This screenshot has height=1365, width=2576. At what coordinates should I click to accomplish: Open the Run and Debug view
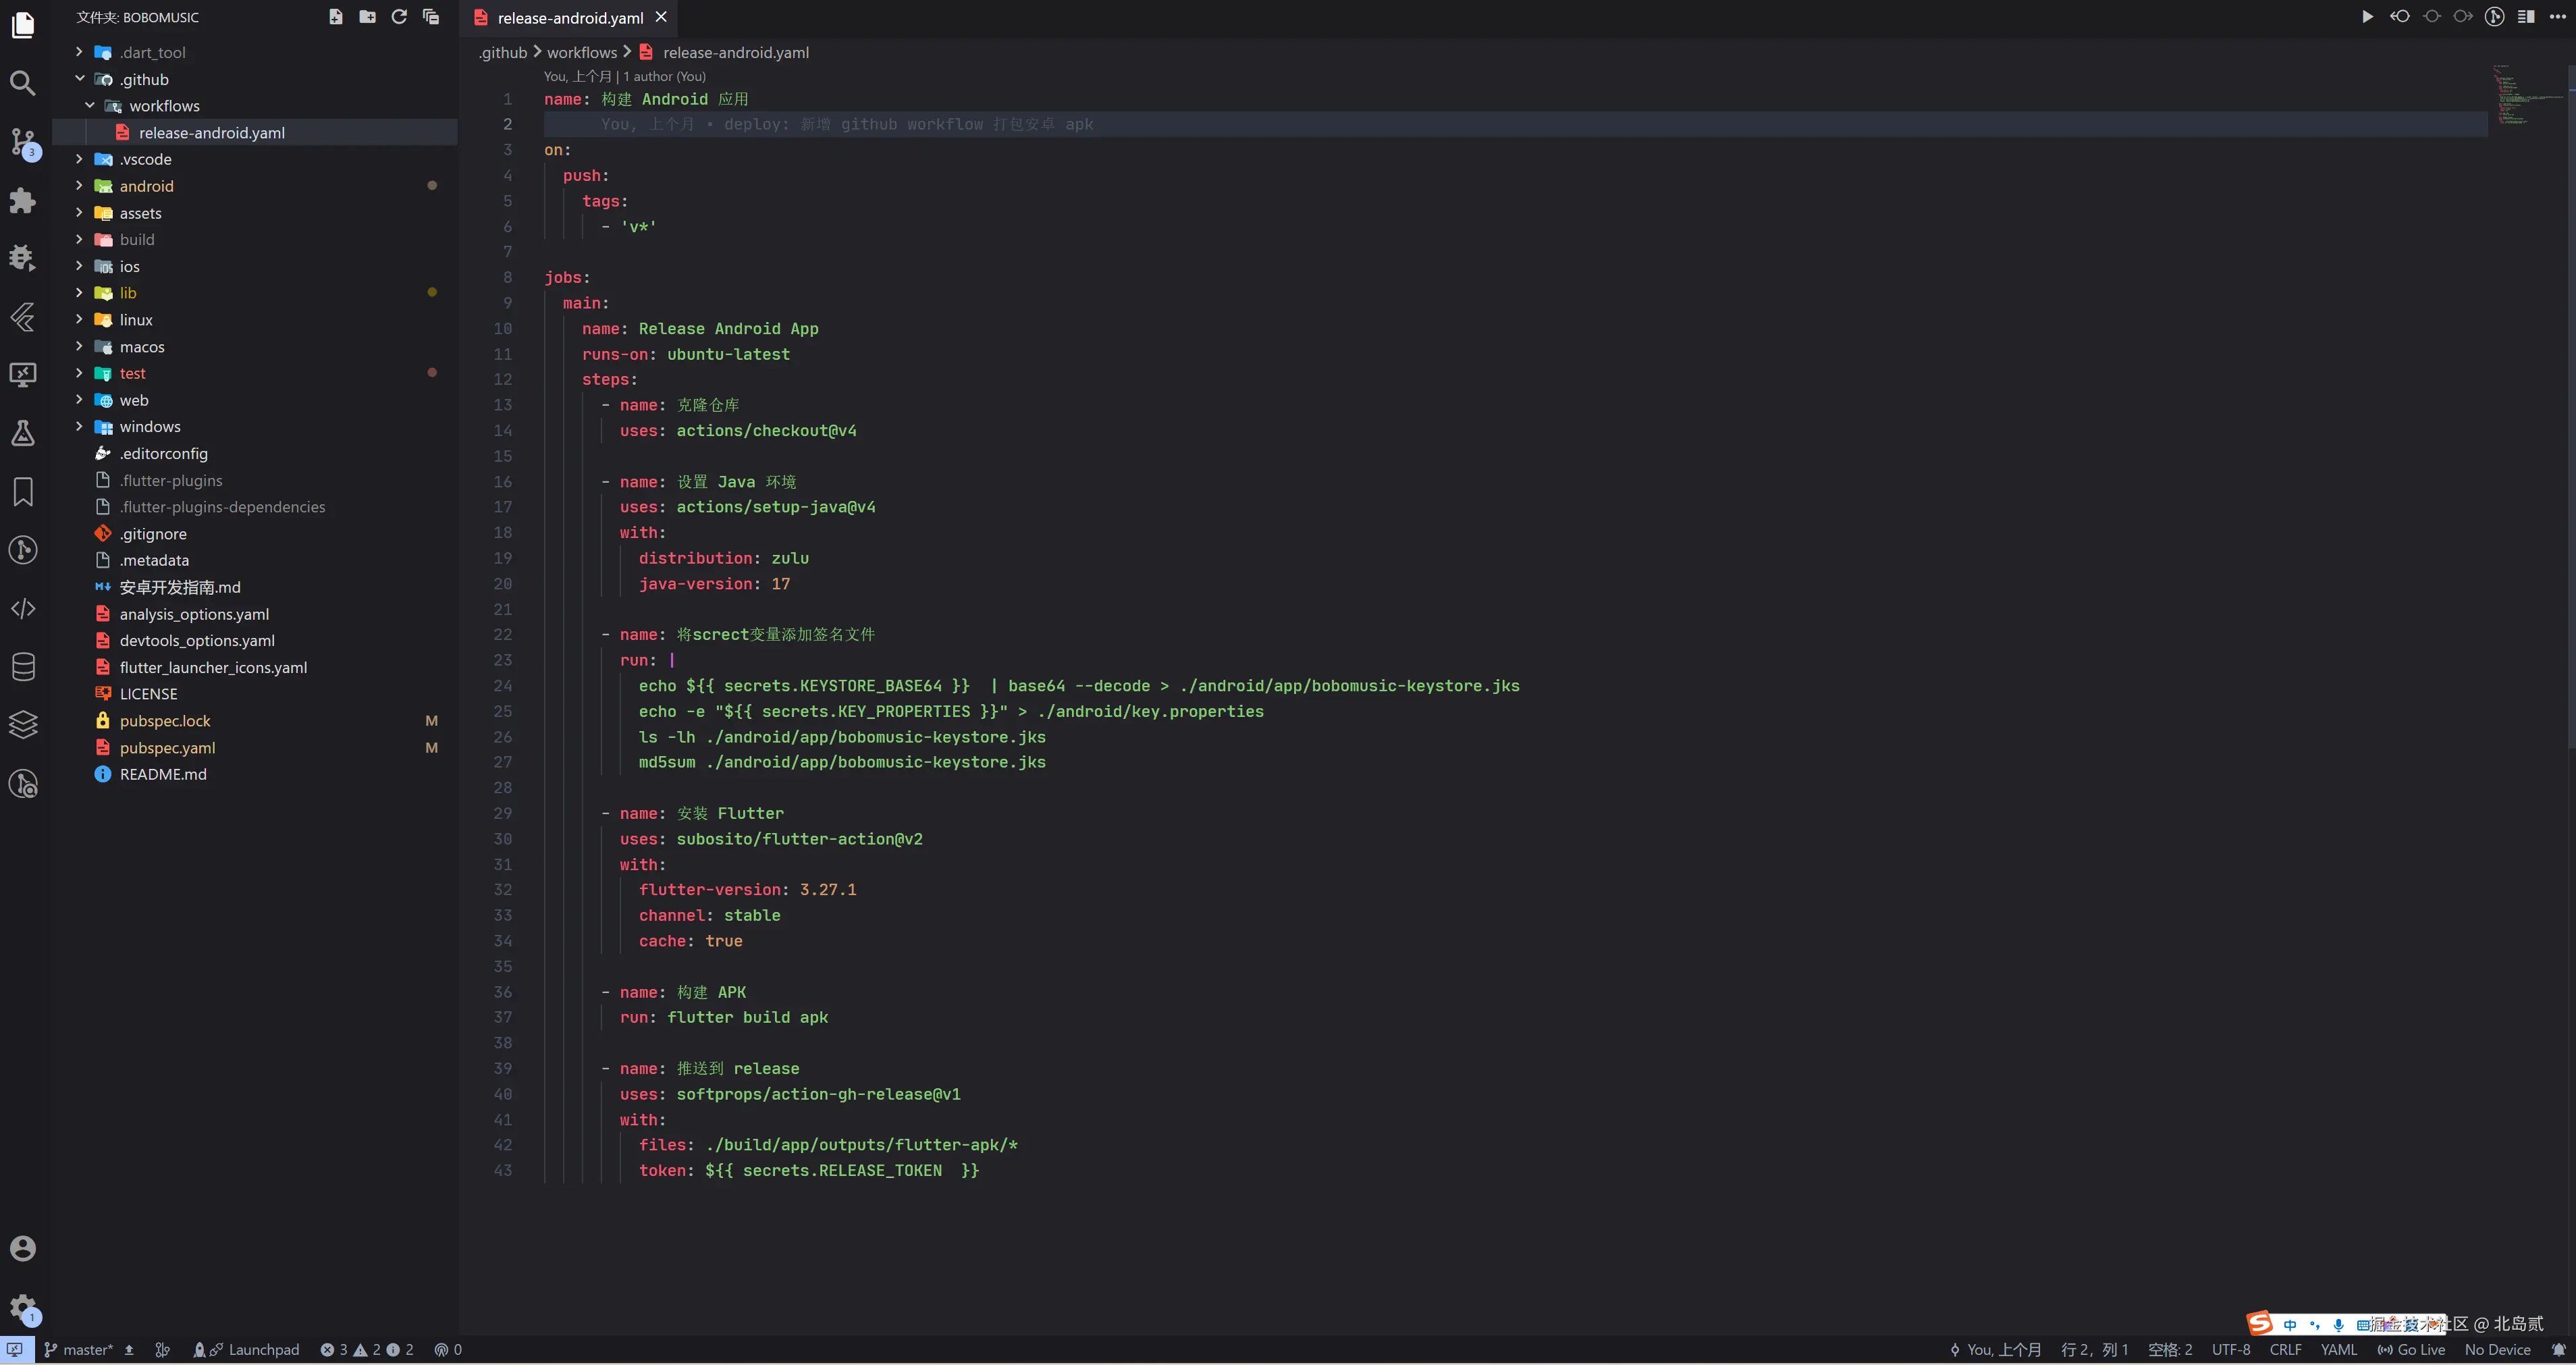[x=22, y=258]
